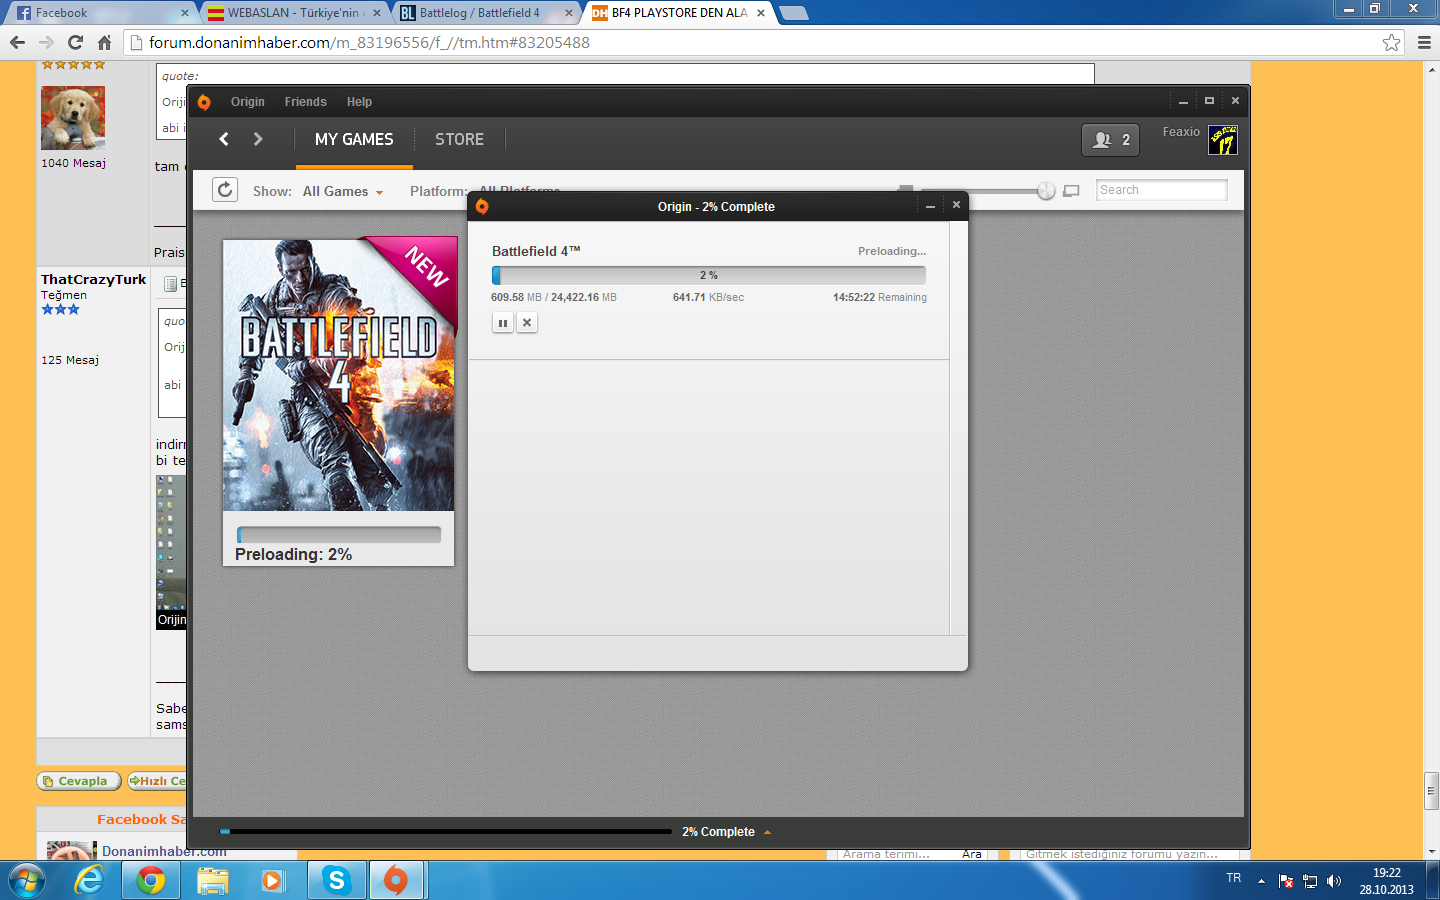Select the Battlefield 4 game cover
Image resolution: width=1440 pixels, height=900 pixels.
pyautogui.click(x=339, y=375)
